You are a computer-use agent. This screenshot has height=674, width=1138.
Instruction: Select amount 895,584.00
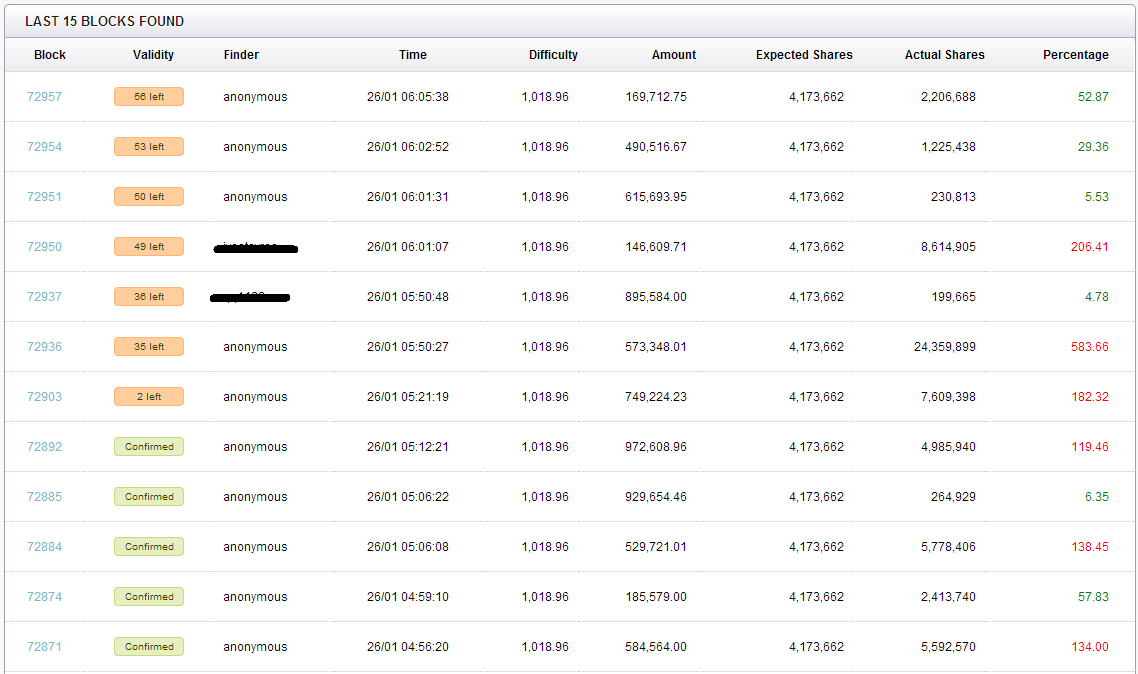pos(656,297)
